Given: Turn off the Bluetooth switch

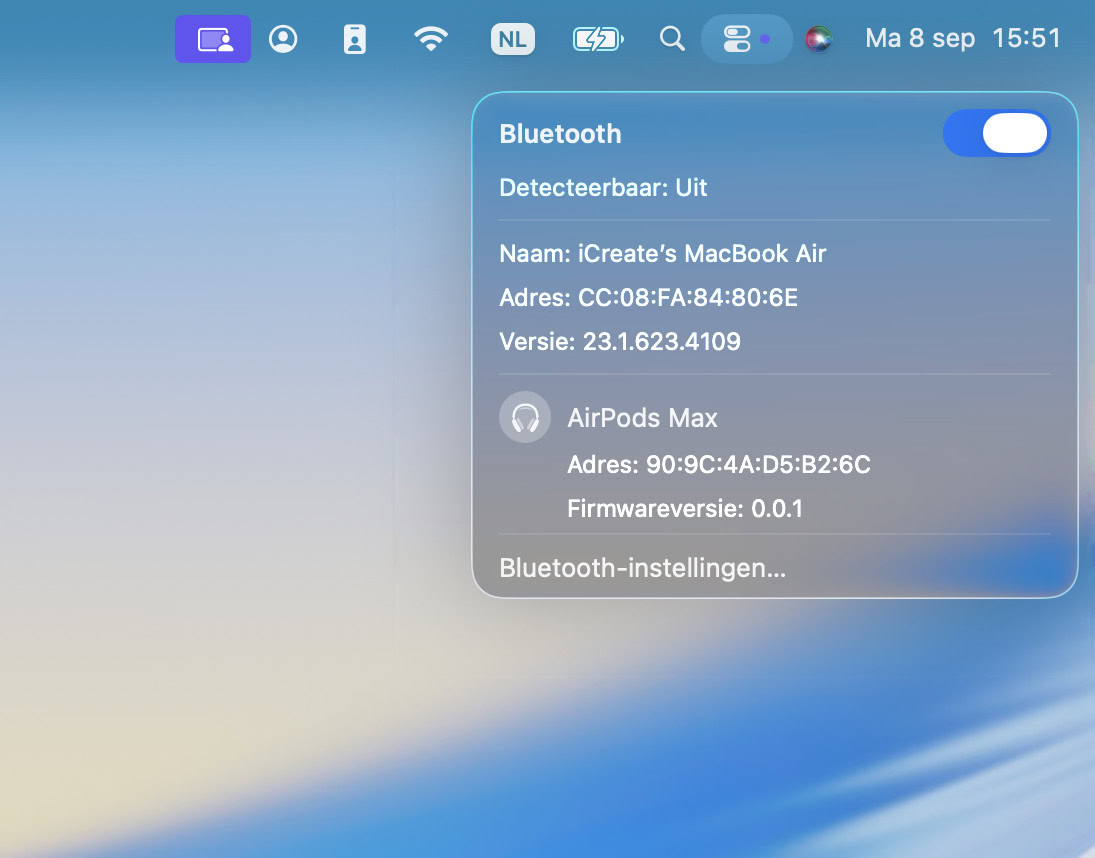Looking at the screenshot, I should (x=996, y=134).
